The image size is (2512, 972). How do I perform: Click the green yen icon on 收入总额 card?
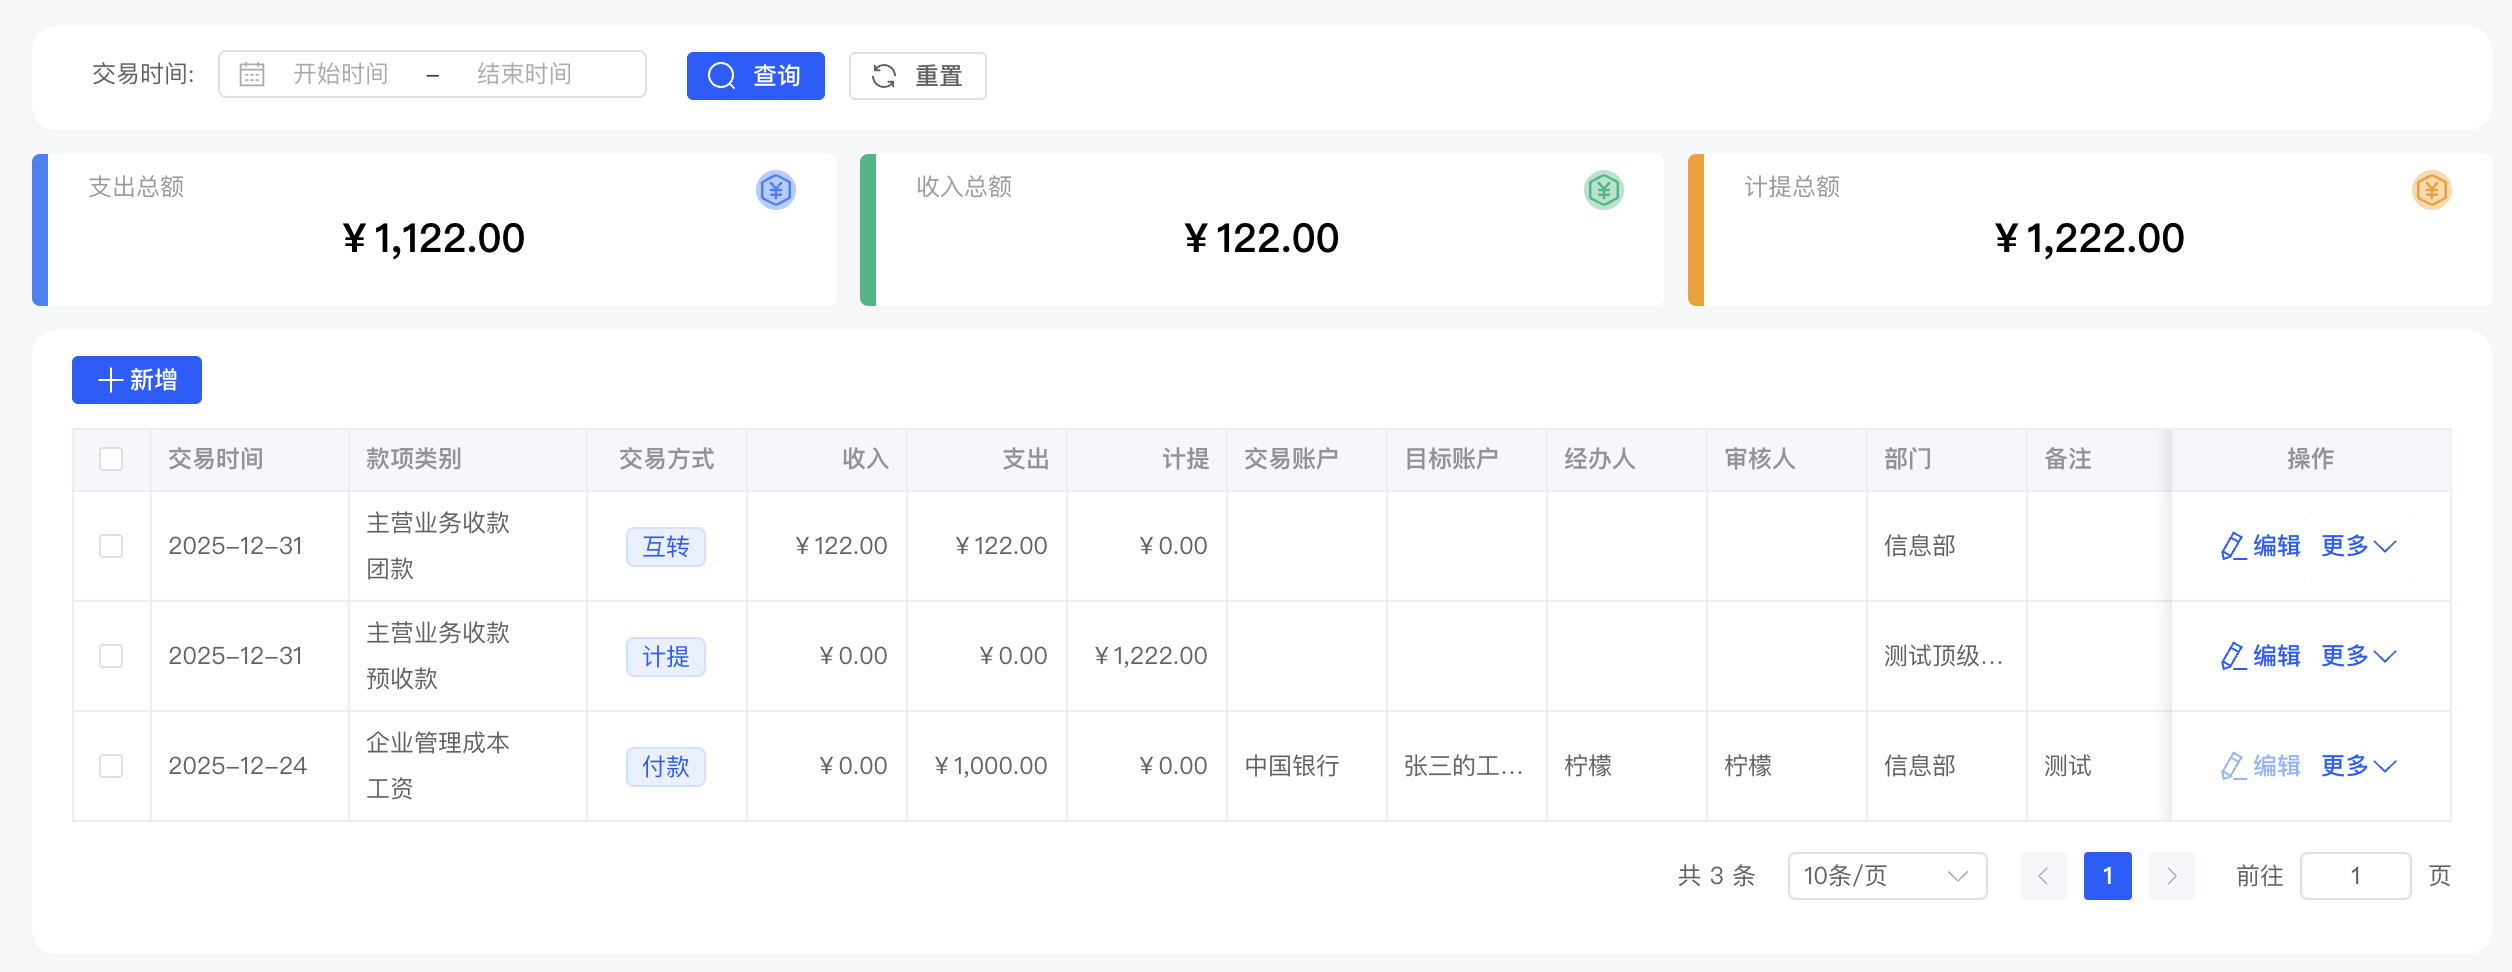pyautogui.click(x=1603, y=190)
